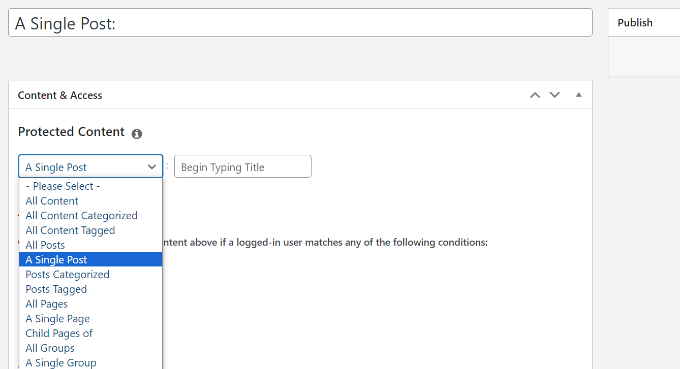Select All Pages option
Viewport: 680px width, 369px height.
coord(91,304)
